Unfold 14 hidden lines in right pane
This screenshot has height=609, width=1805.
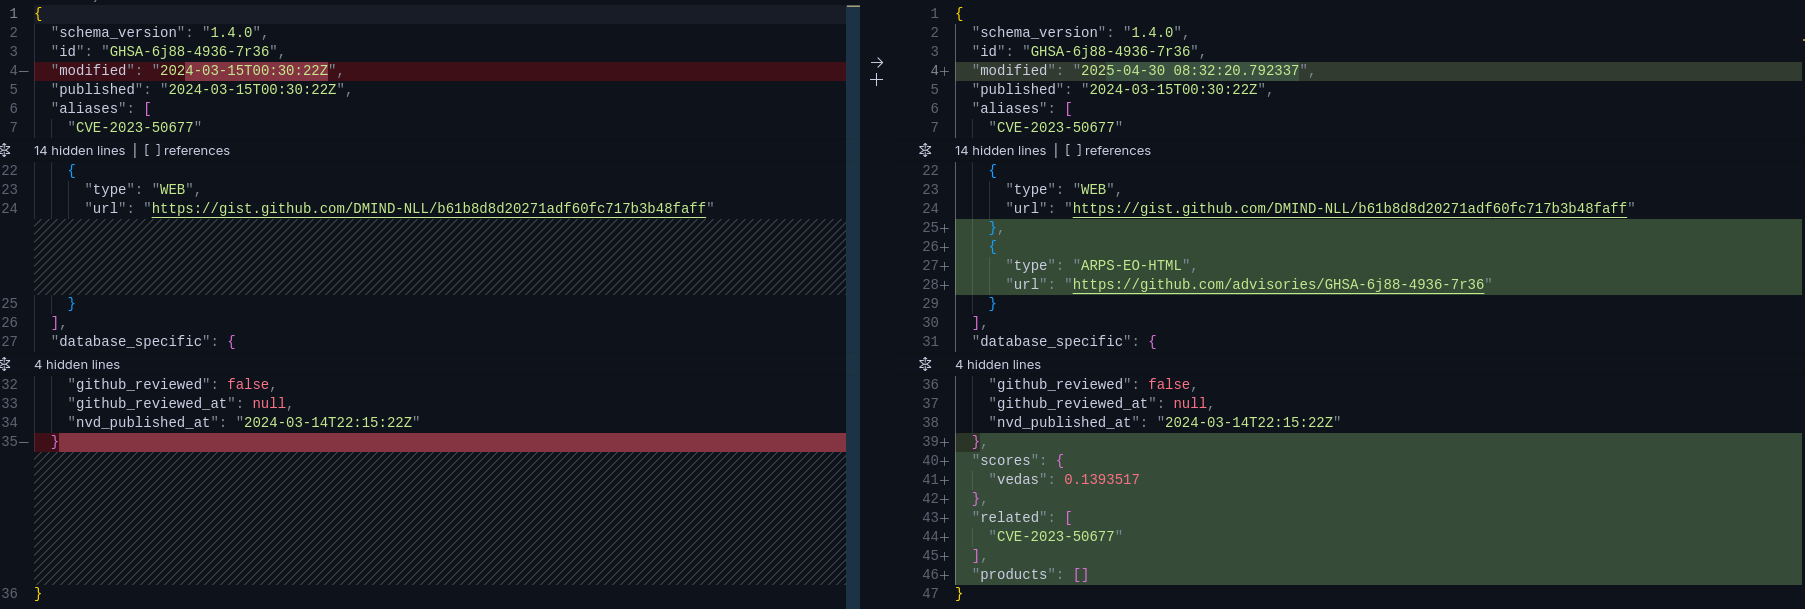coord(925,150)
